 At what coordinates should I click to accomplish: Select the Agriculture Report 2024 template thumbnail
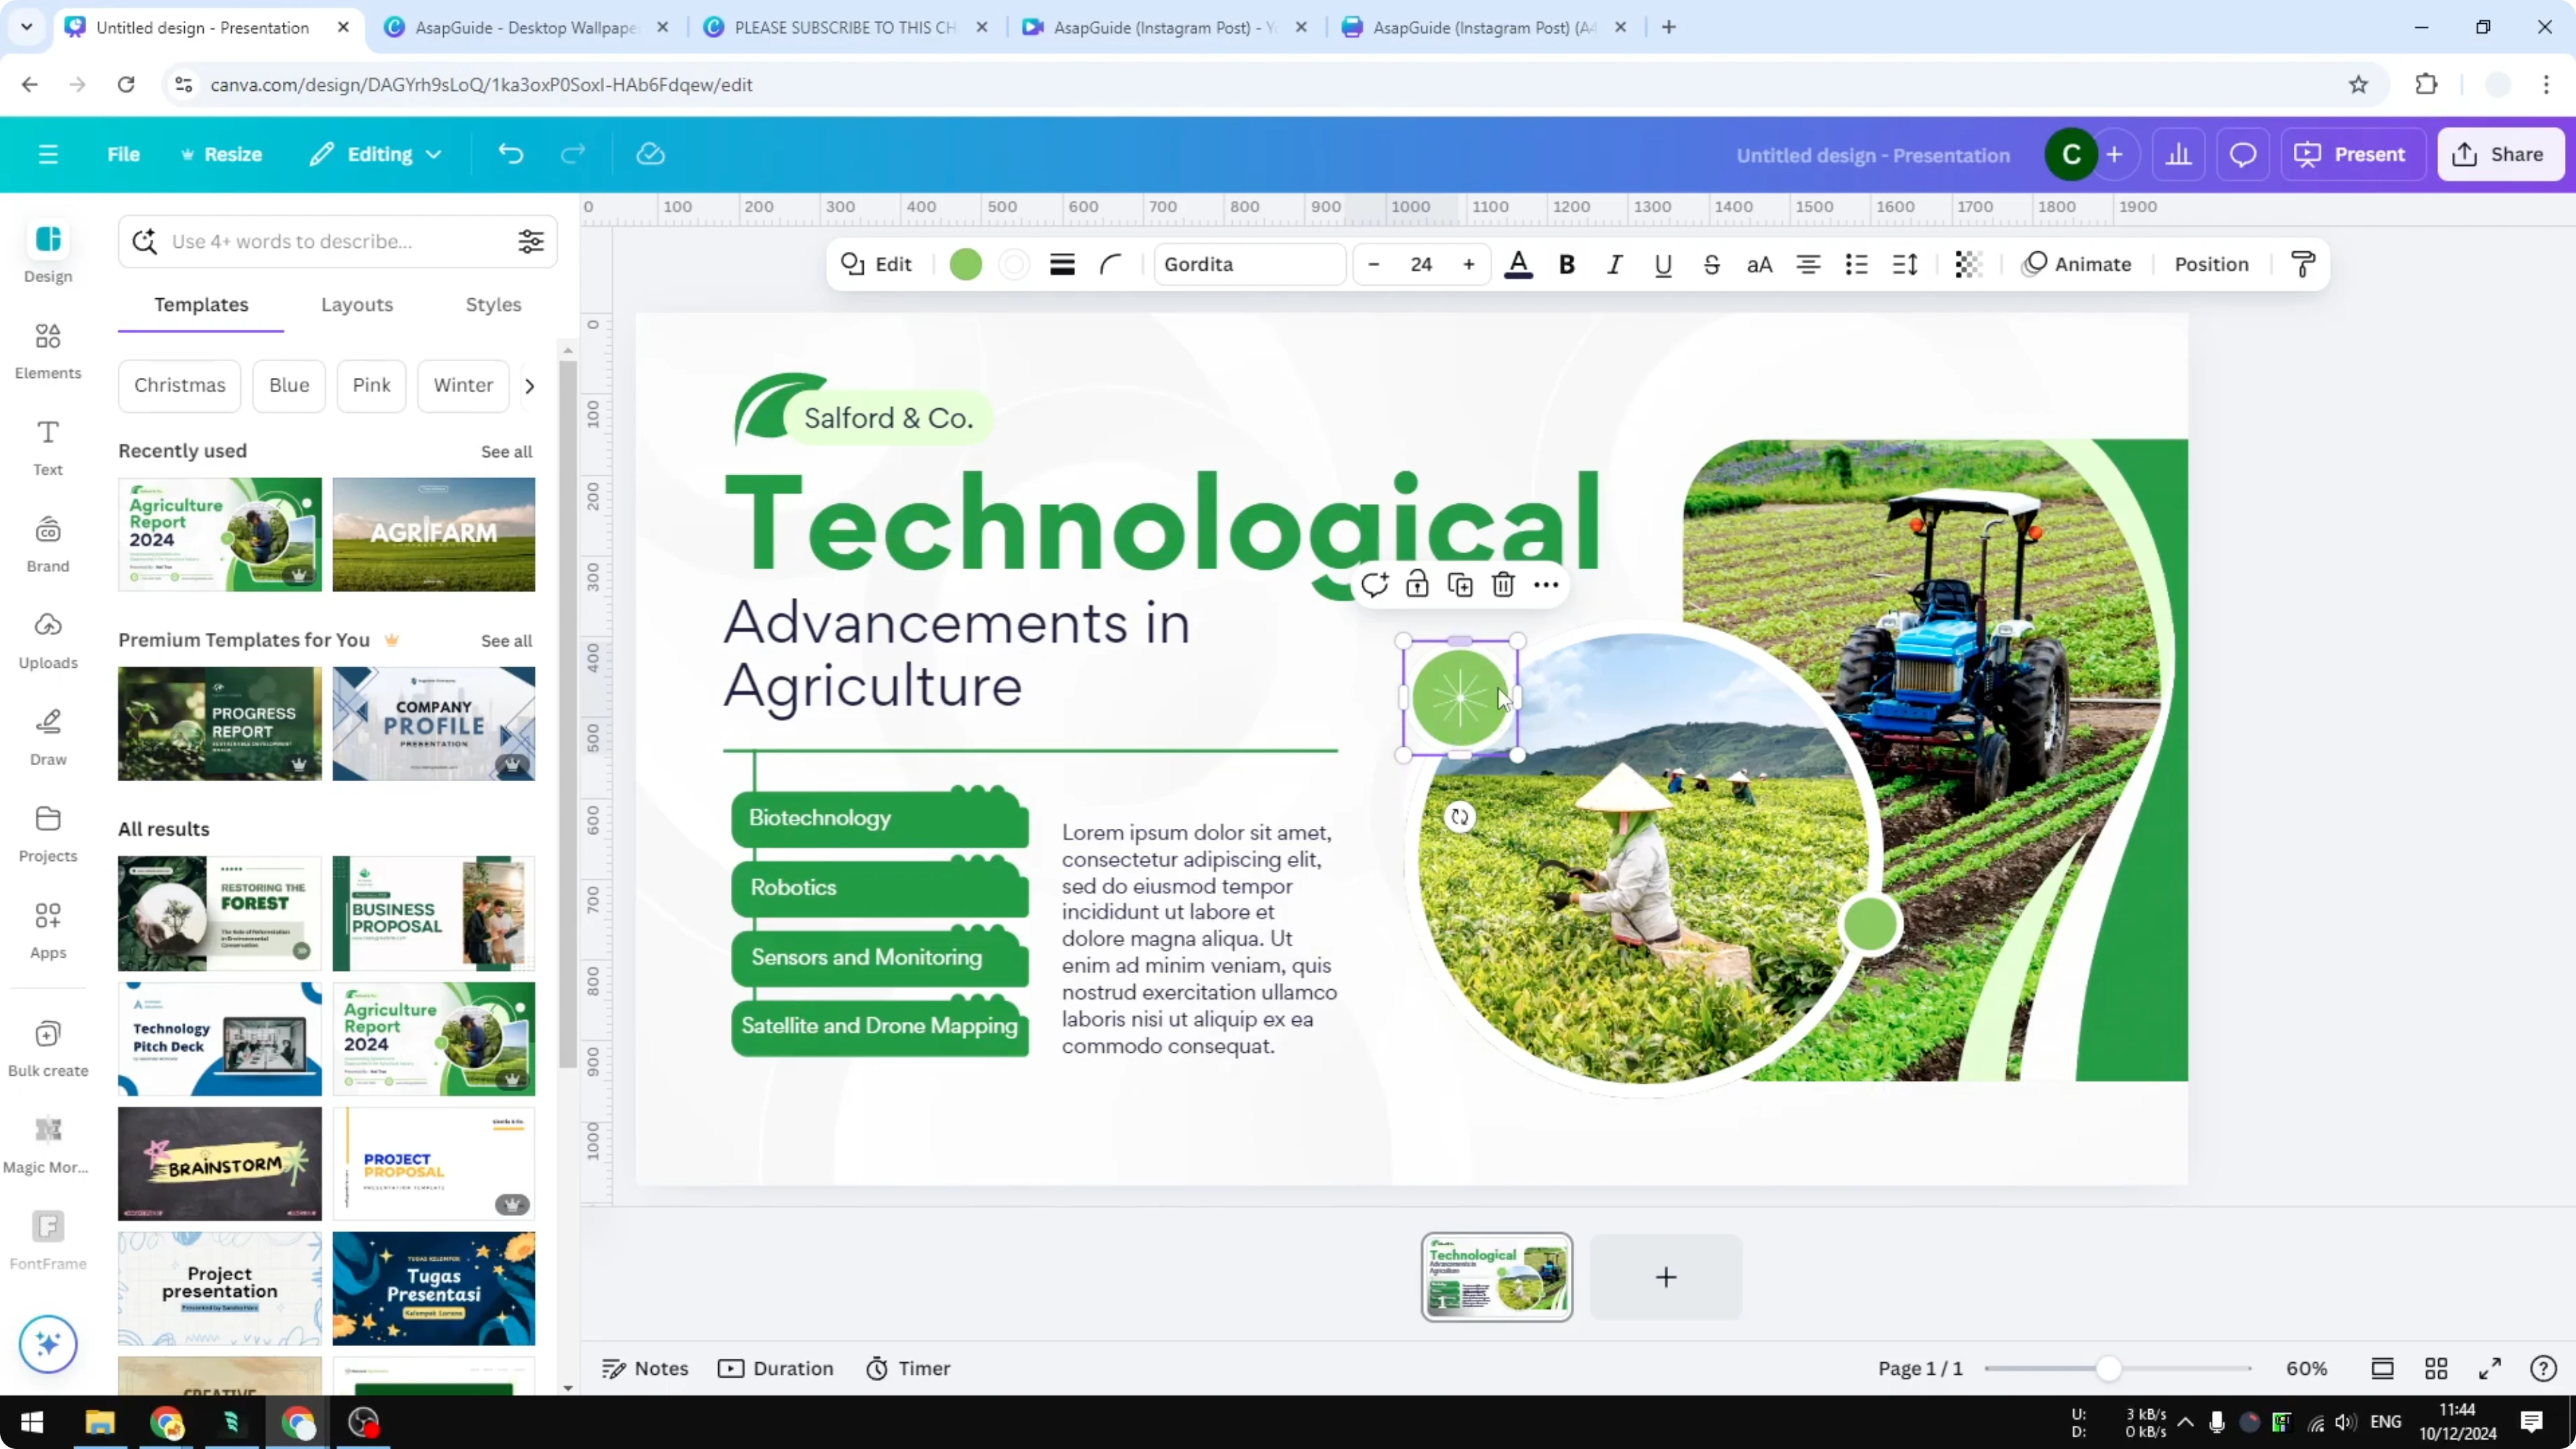point(219,534)
